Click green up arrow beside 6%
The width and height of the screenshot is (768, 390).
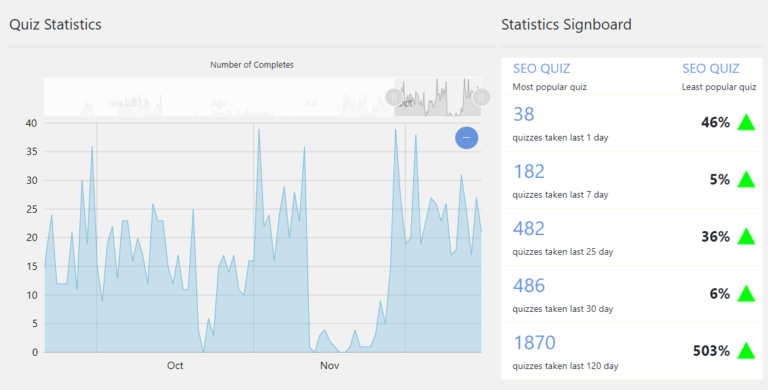746,293
